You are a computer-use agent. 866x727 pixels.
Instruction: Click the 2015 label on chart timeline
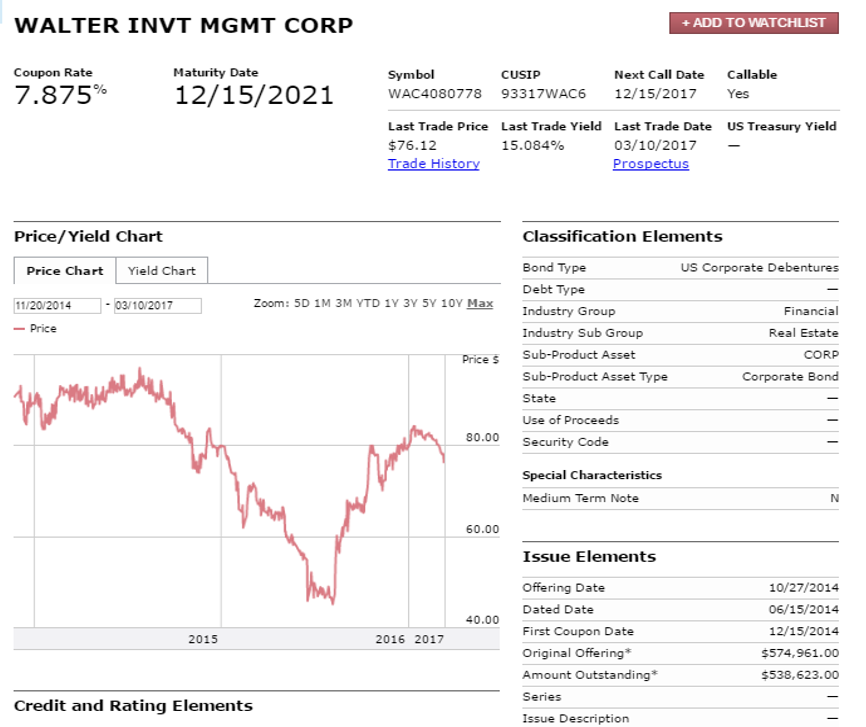203,639
